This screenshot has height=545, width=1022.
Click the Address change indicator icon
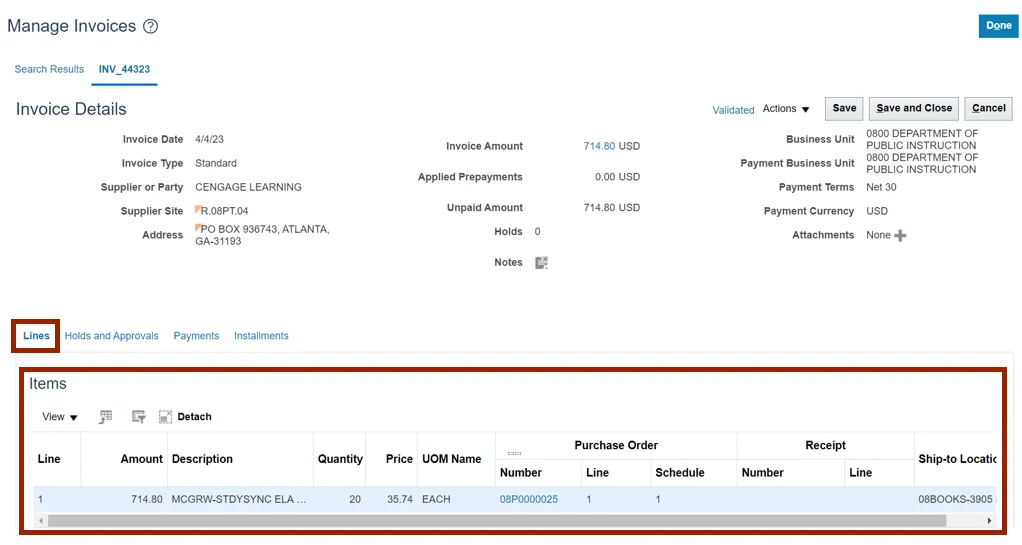click(197, 228)
